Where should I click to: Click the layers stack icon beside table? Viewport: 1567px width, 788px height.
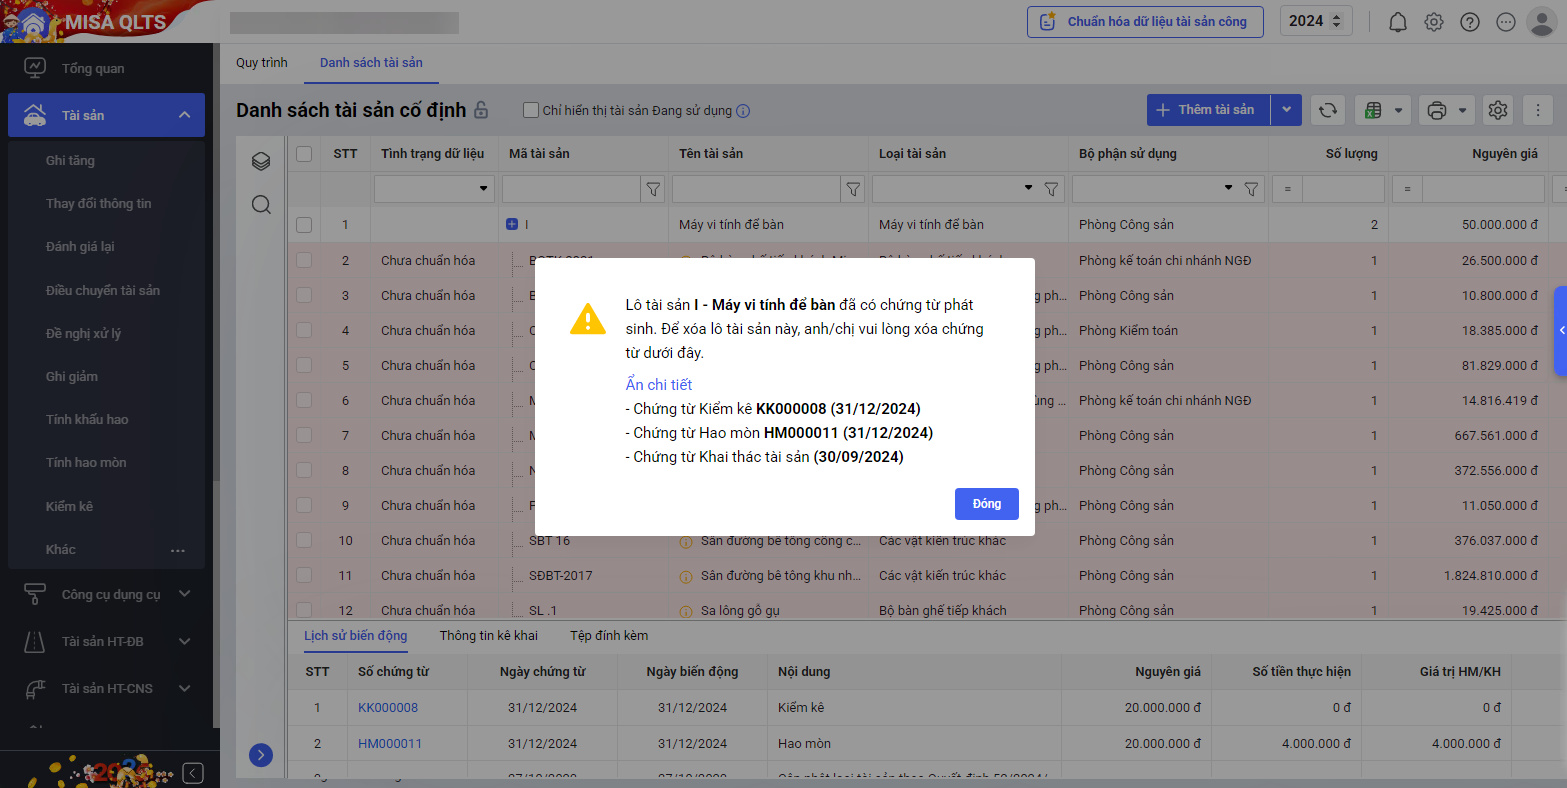(x=261, y=161)
